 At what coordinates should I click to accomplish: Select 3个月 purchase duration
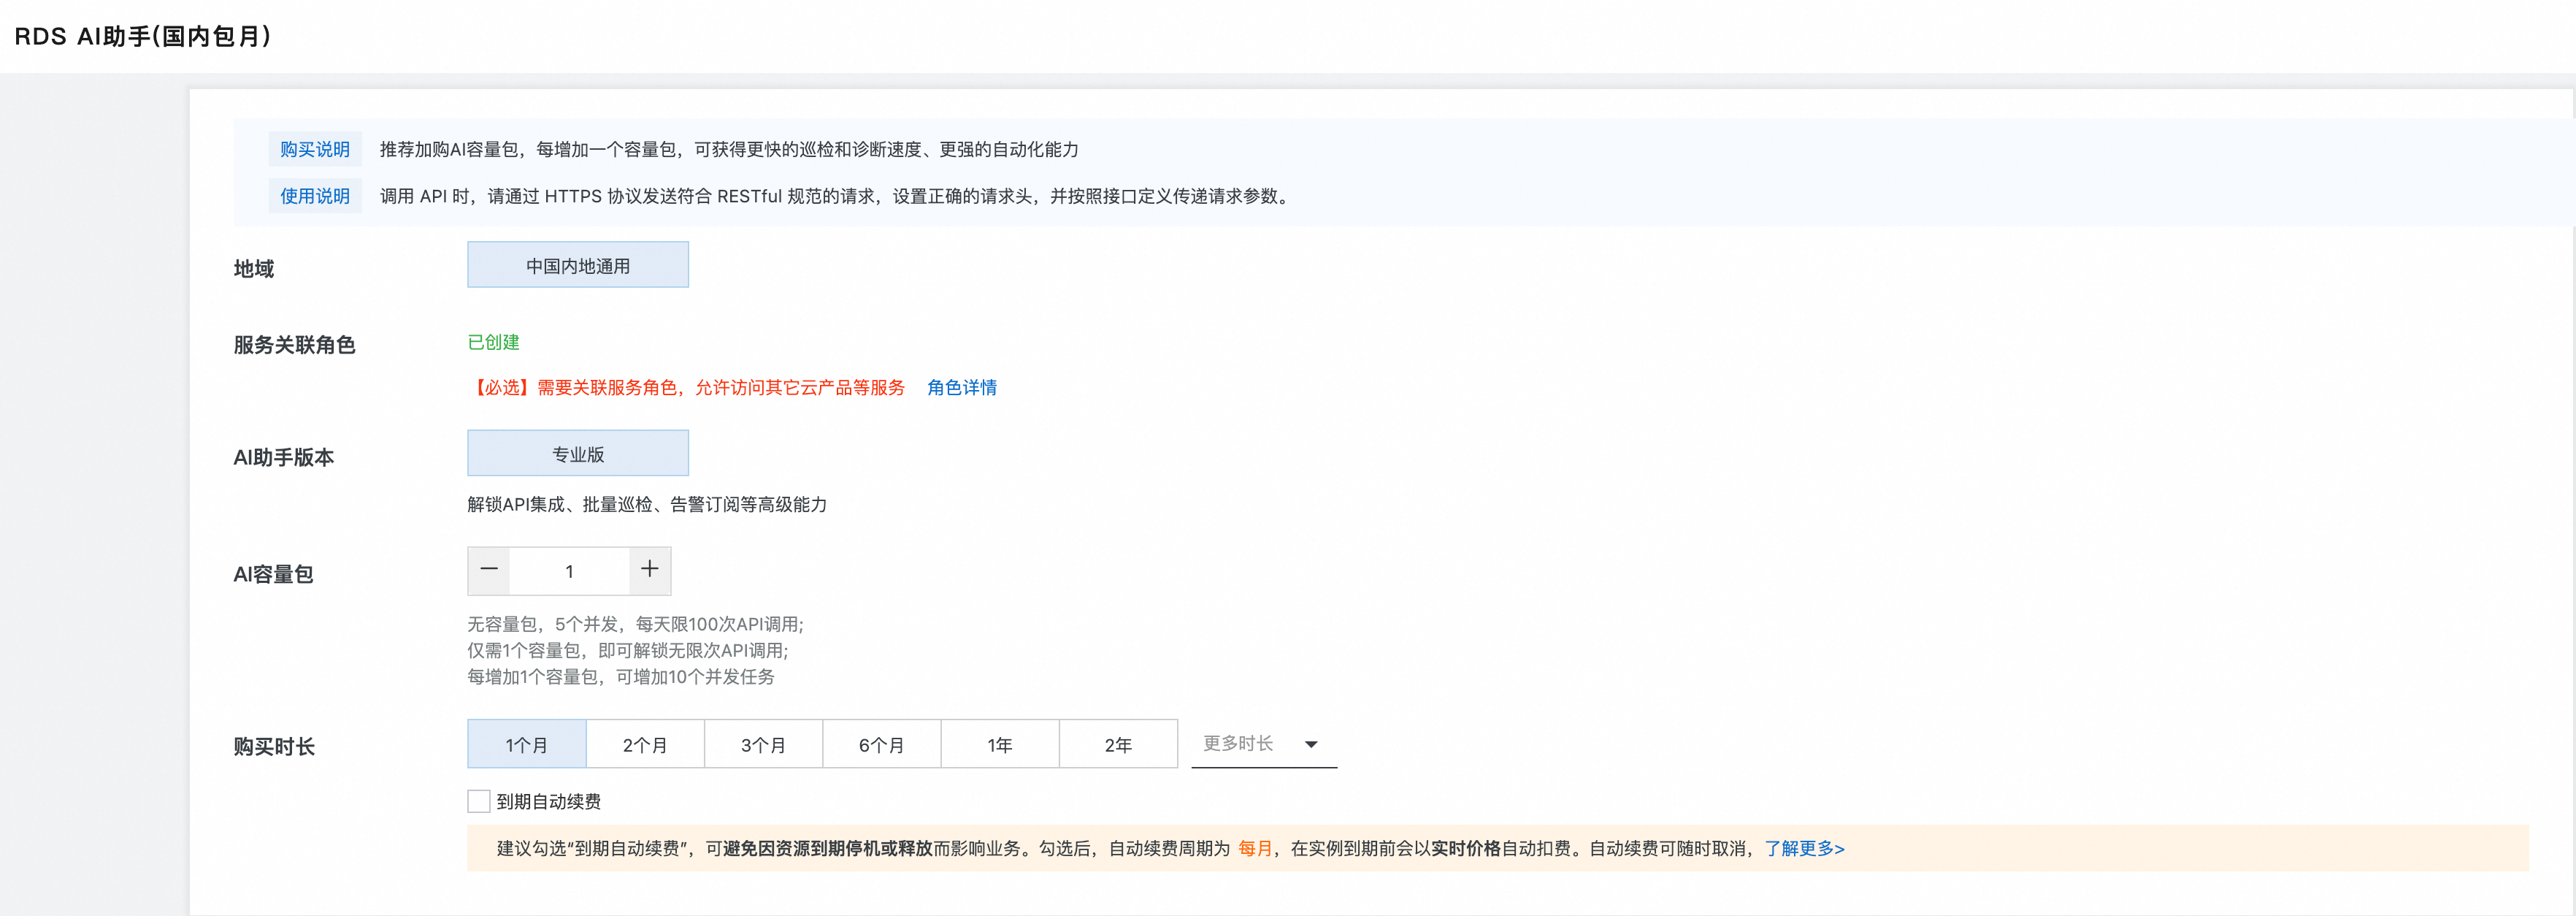pyautogui.click(x=763, y=745)
